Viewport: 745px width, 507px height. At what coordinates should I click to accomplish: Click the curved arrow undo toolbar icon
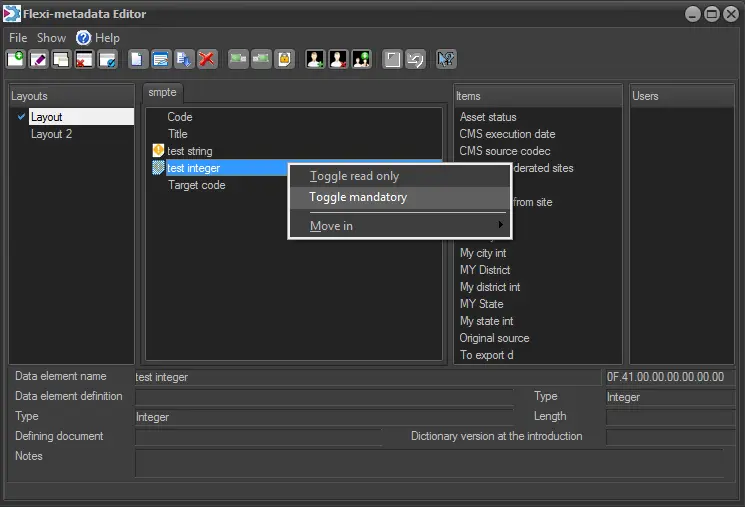click(x=415, y=59)
